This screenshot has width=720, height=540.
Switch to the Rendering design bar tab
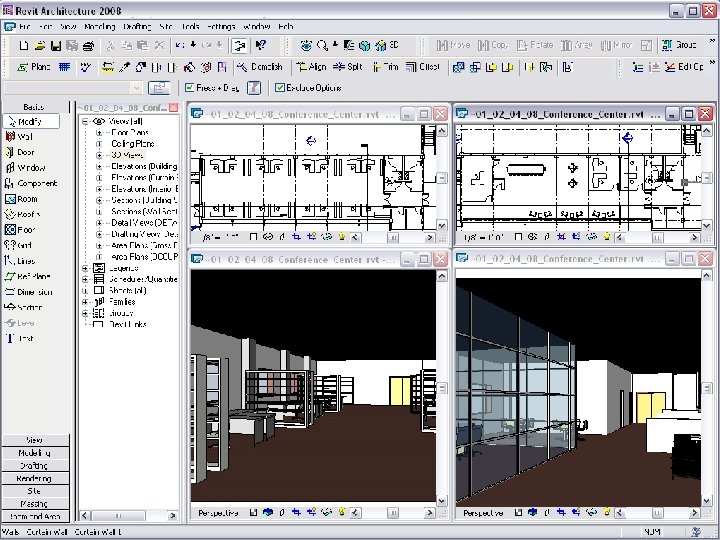coord(34,479)
